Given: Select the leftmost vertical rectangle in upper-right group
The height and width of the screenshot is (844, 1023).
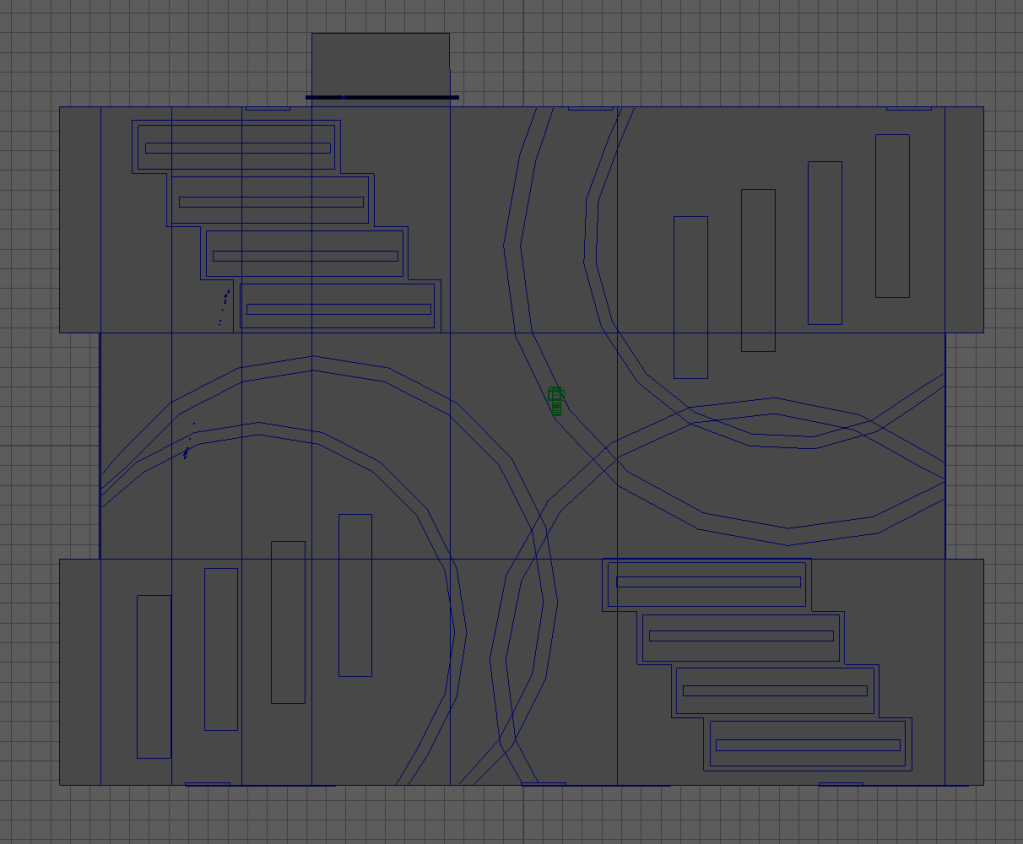Looking at the screenshot, I should [690, 297].
